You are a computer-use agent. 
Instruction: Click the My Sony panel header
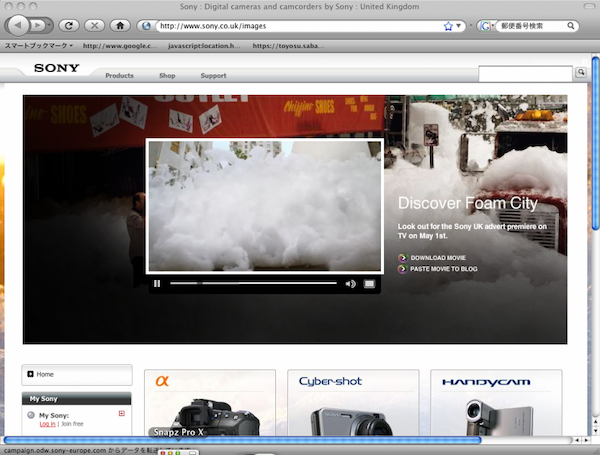77,398
